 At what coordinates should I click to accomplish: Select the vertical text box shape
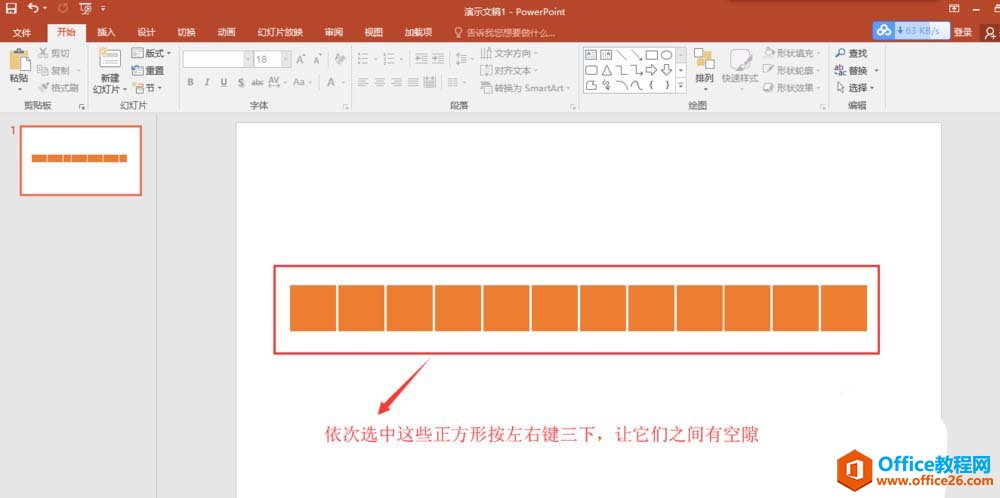(606, 55)
